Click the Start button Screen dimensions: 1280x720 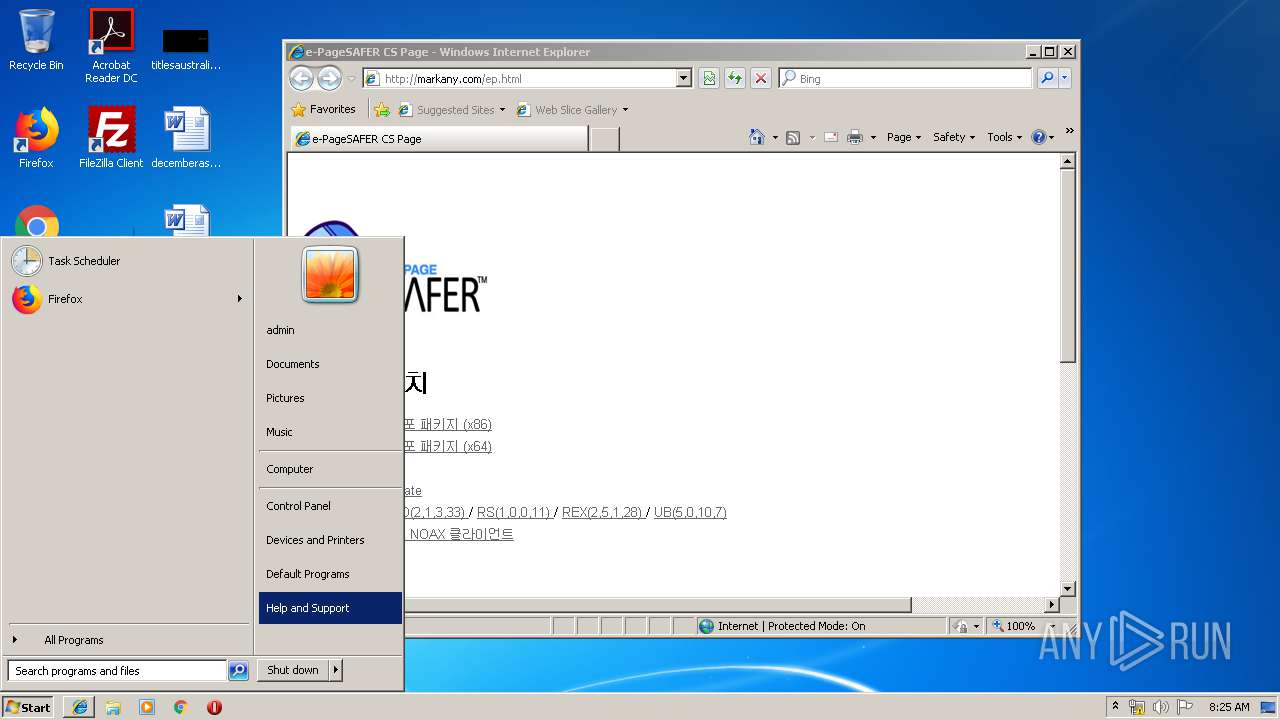28,707
